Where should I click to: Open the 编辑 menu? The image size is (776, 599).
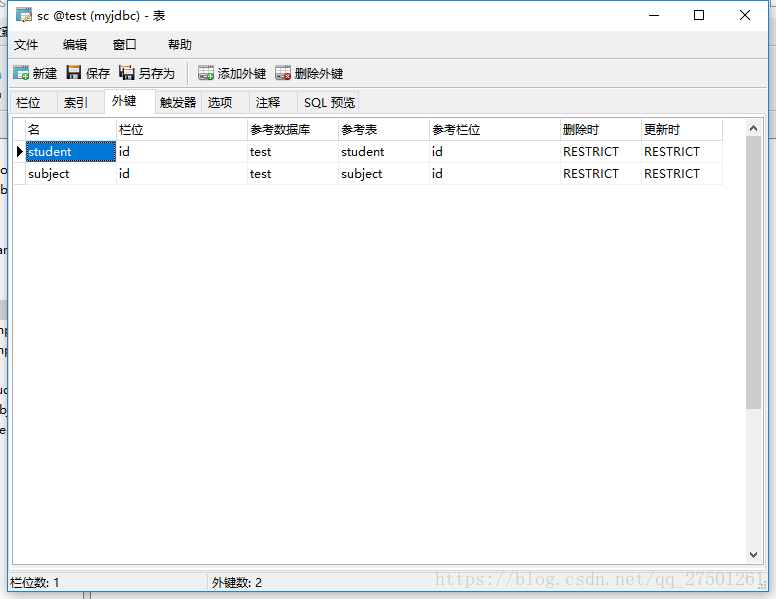[75, 45]
